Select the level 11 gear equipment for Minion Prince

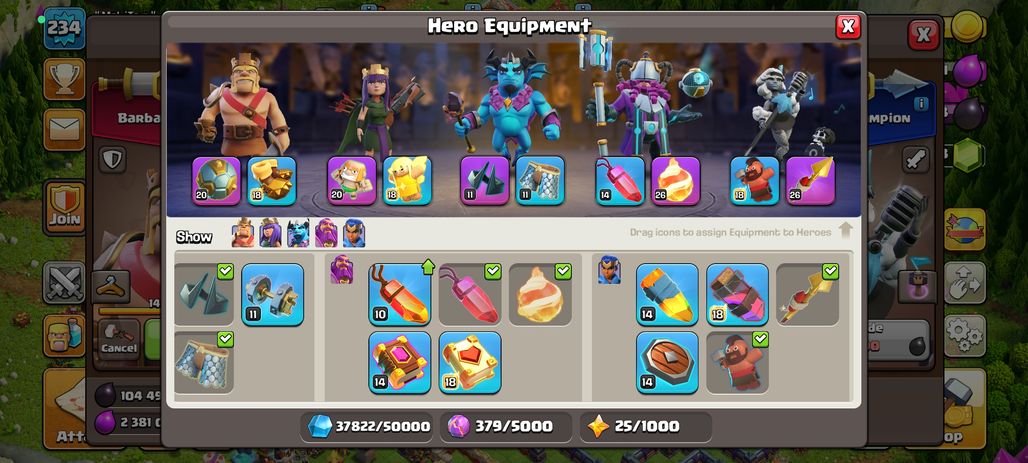tap(273, 294)
